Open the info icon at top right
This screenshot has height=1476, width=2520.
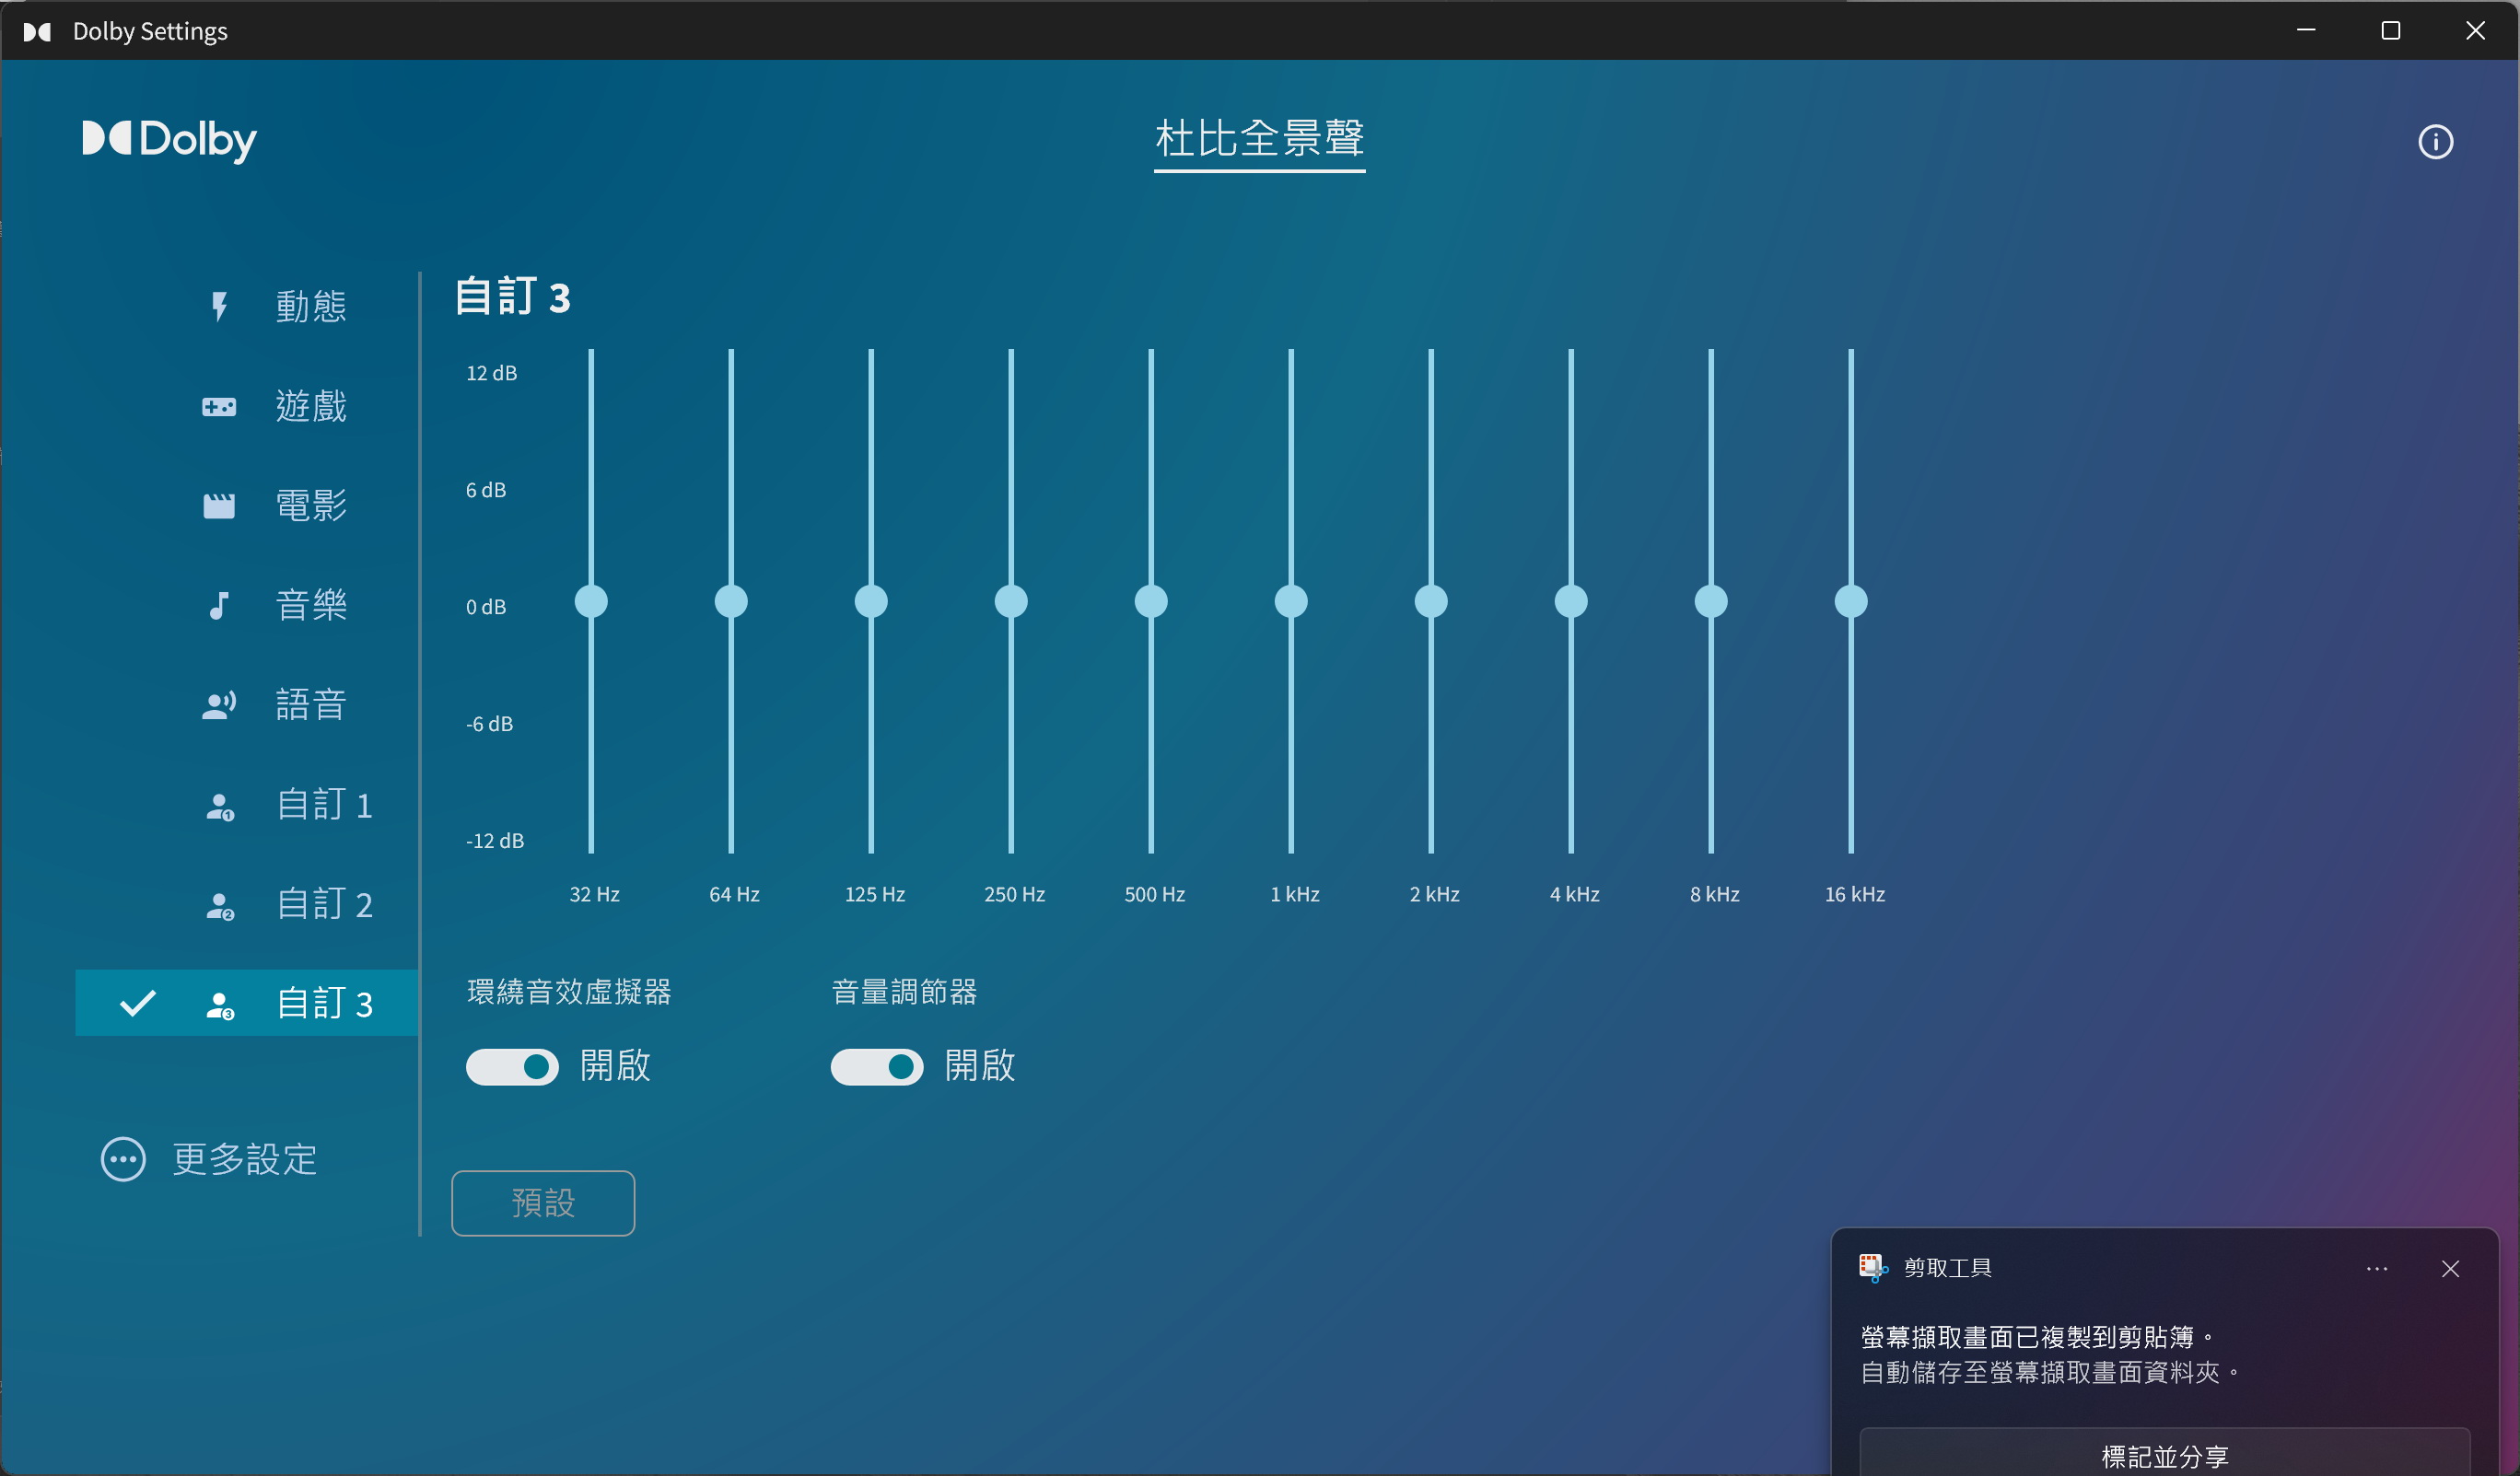pyautogui.click(x=2435, y=142)
